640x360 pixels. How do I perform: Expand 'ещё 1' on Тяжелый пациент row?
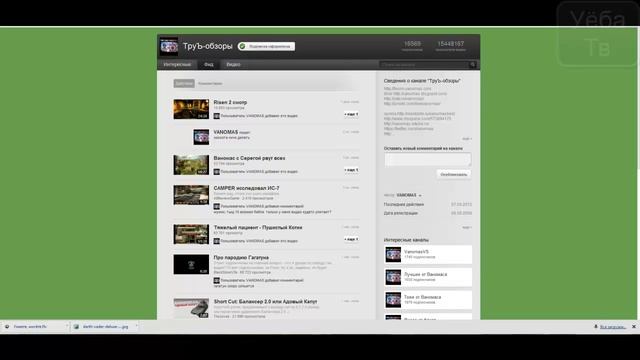(351, 239)
